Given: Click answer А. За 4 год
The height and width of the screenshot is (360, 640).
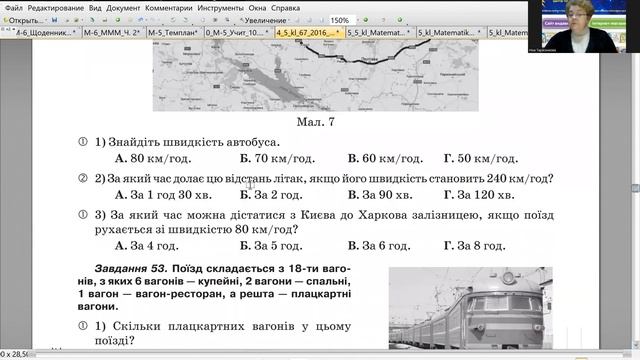Looking at the screenshot, I should (x=147, y=246).
